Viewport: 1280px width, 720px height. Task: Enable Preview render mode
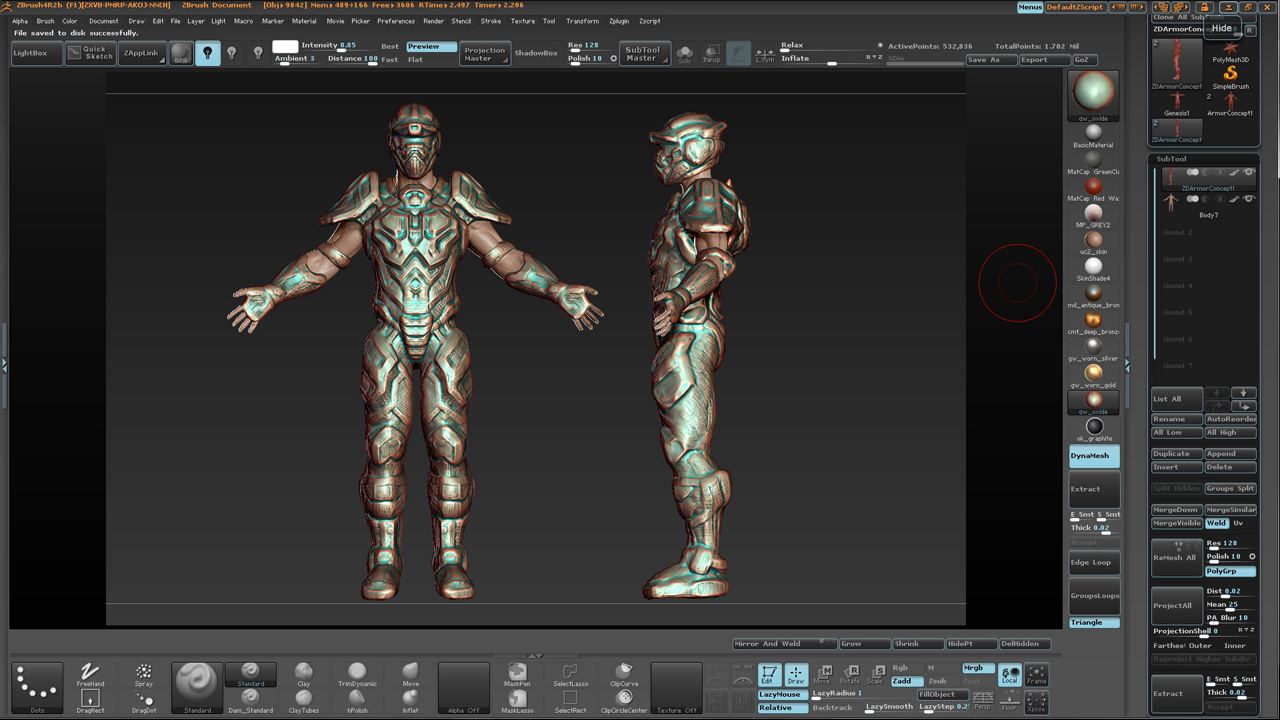432,47
